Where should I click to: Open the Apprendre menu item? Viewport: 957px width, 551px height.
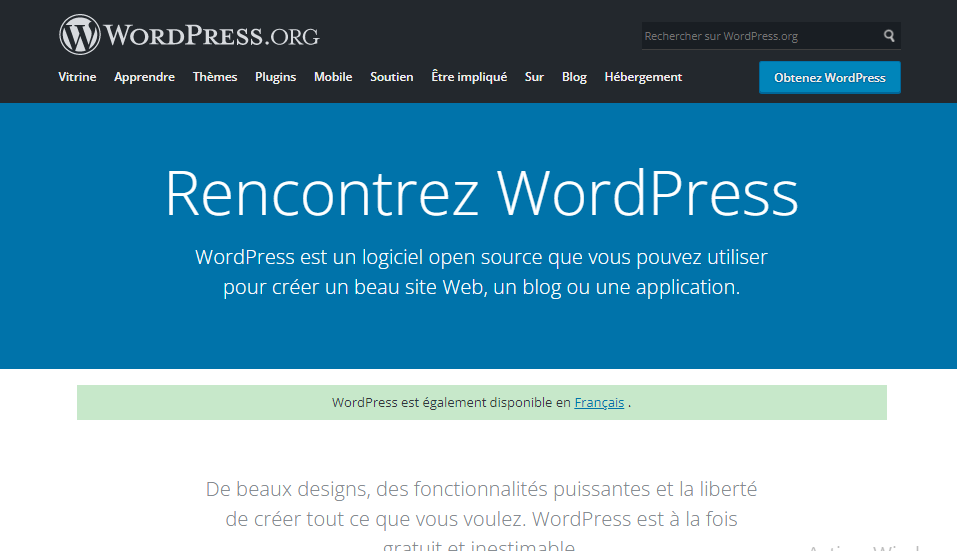(x=145, y=77)
